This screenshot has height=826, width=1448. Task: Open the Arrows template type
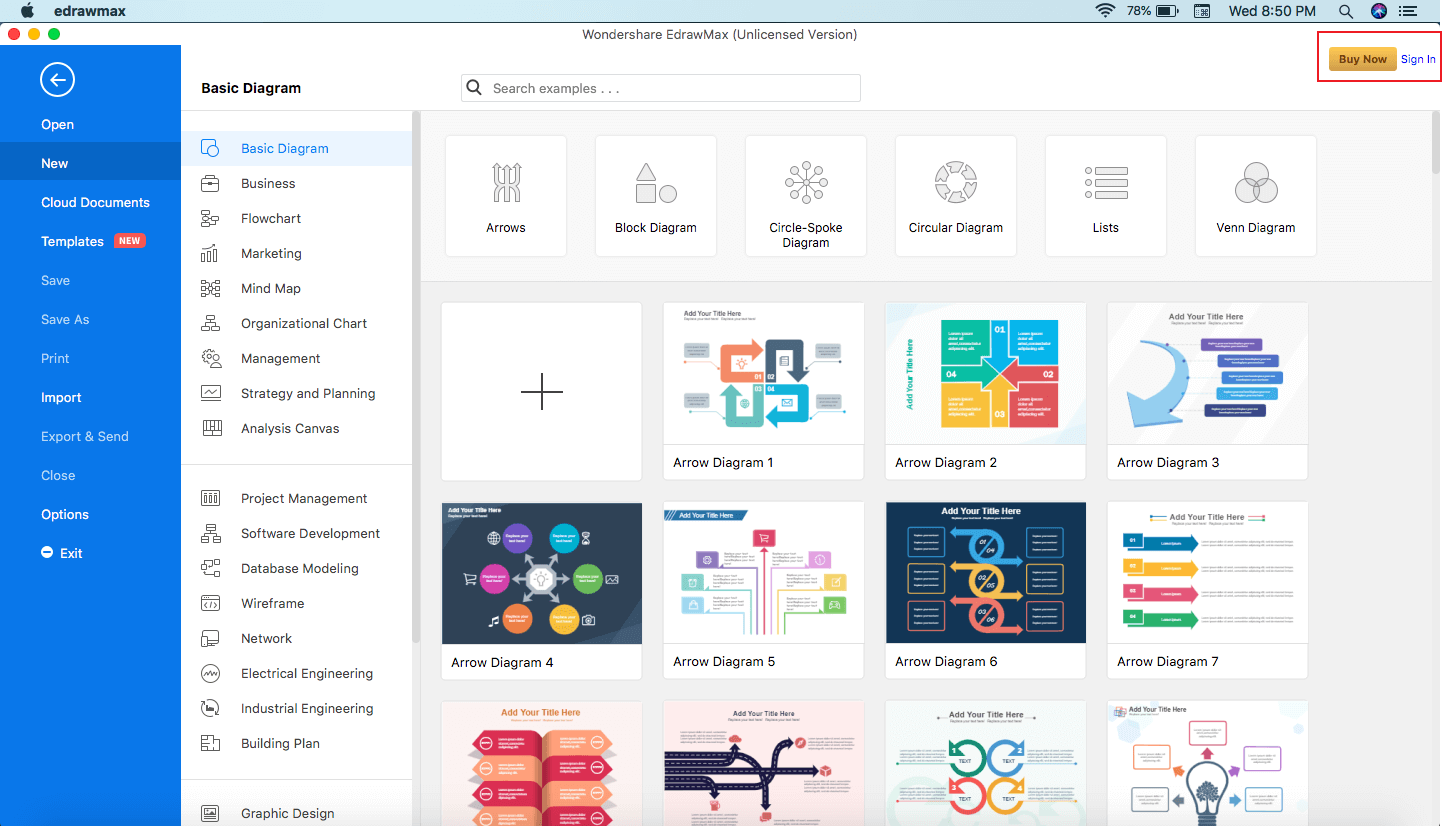(506, 196)
